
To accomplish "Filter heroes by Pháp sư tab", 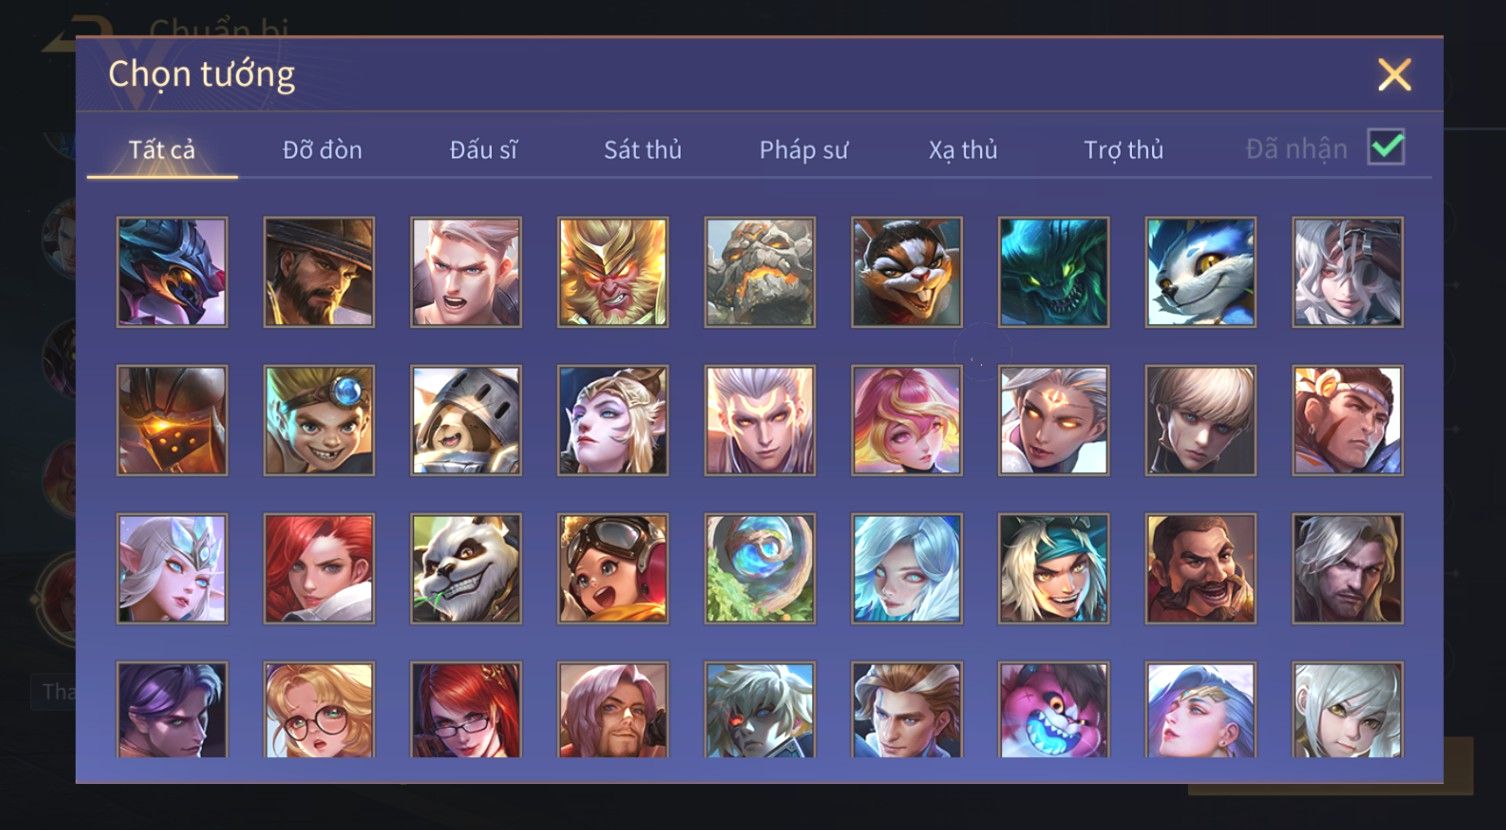I will click(803, 150).
